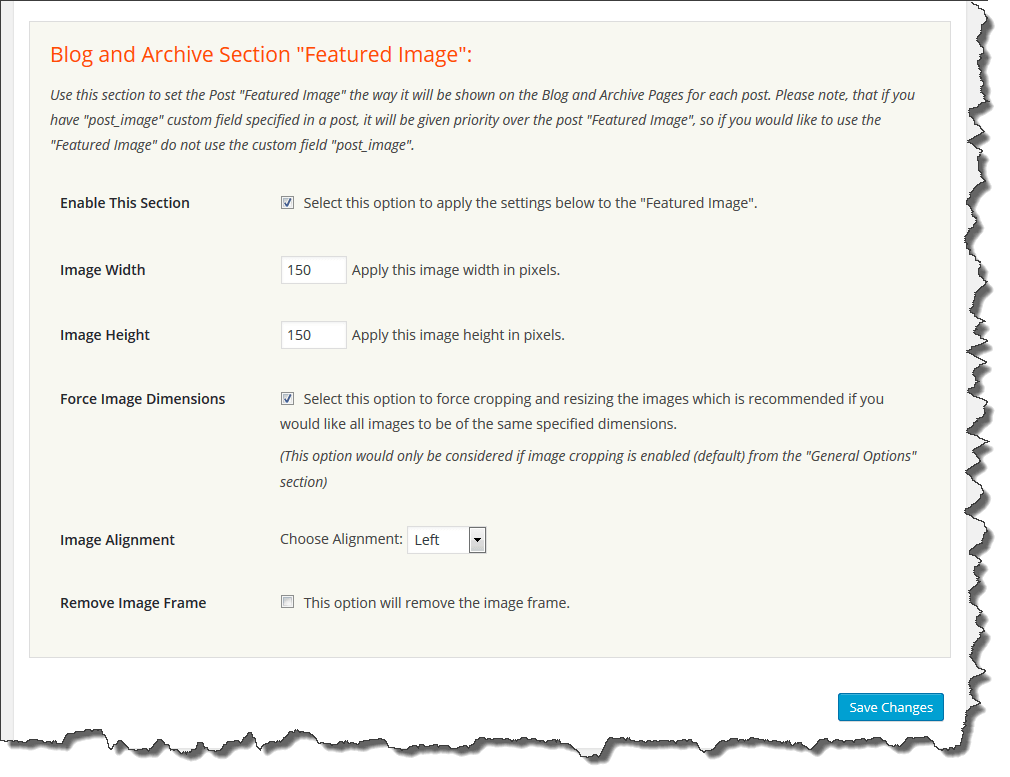
Task: Select the Image Height input box
Action: pyautogui.click(x=313, y=334)
